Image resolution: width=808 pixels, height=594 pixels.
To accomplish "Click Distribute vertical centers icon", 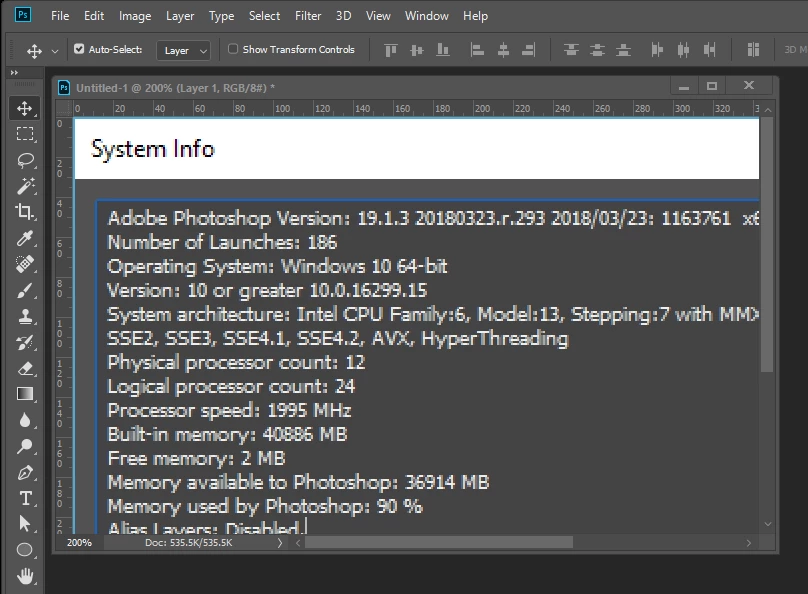I will (597, 50).
